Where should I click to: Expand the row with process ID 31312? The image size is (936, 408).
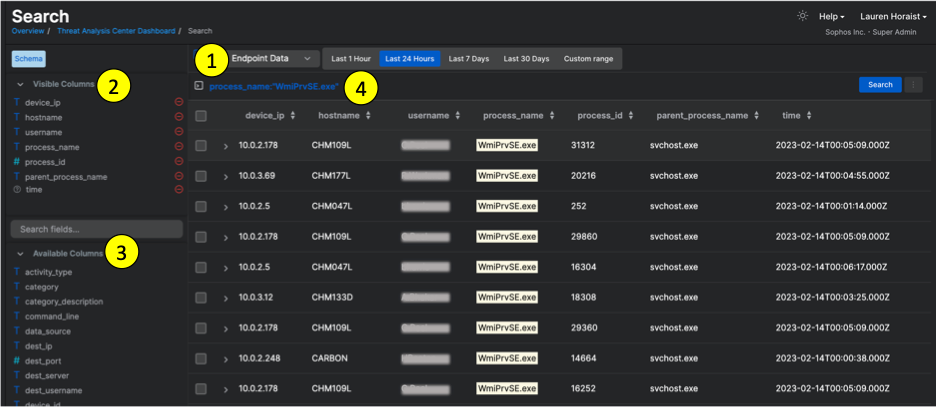[226, 146]
